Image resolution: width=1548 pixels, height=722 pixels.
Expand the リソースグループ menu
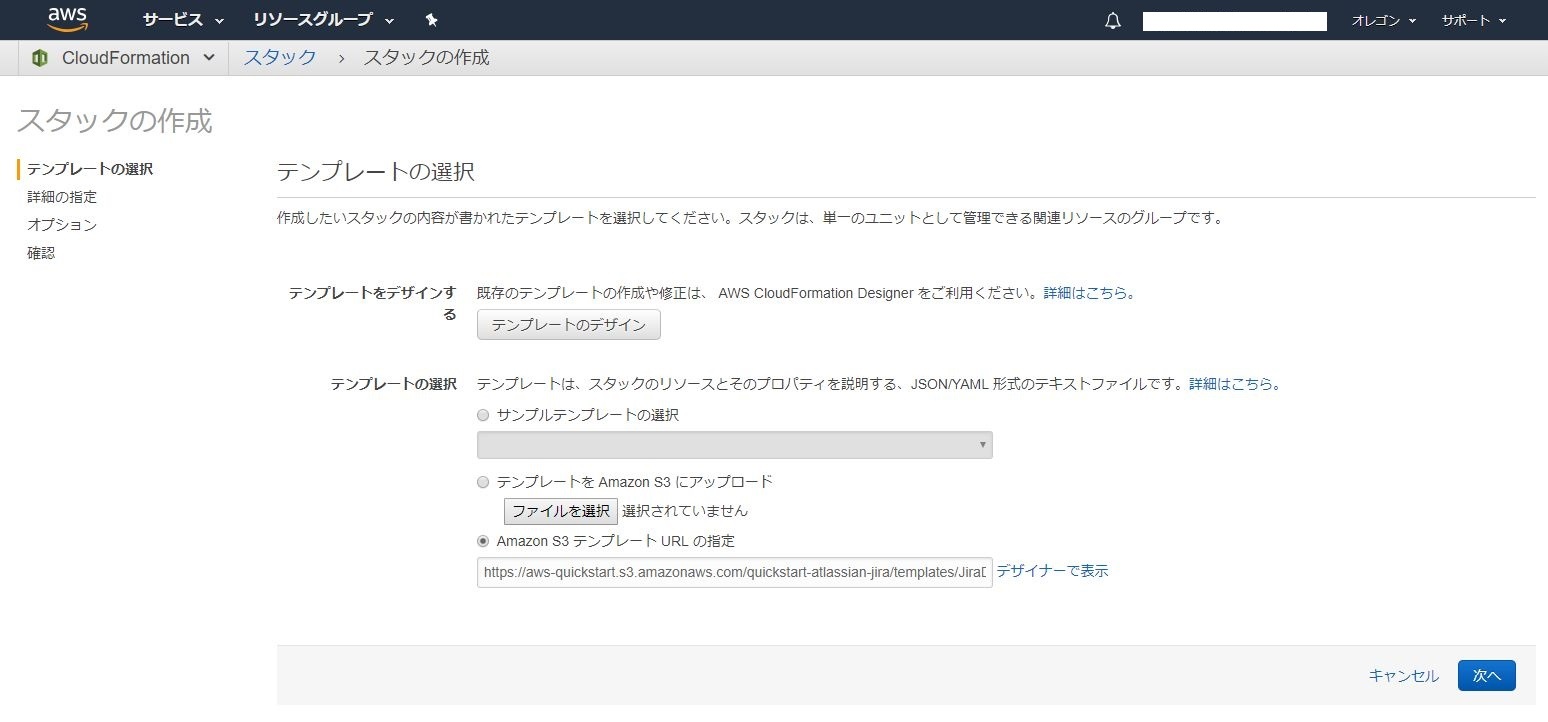pyautogui.click(x=323, y=20)
